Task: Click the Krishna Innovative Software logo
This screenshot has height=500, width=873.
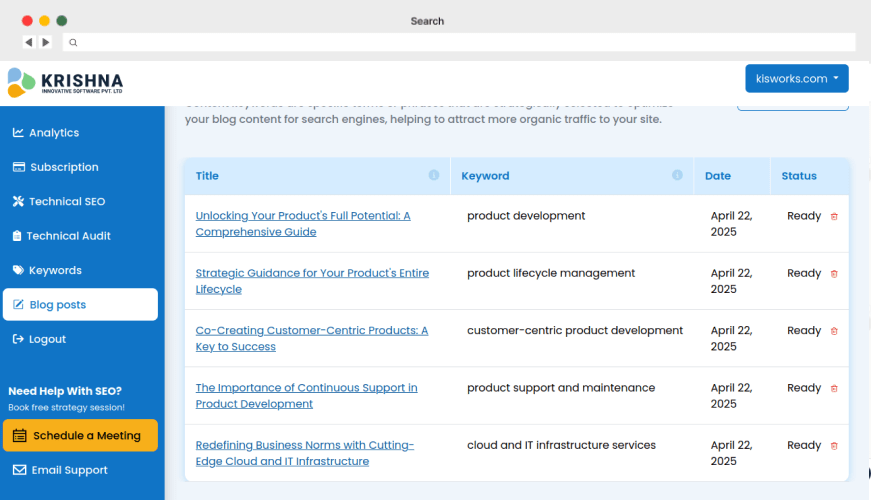Action: point(66,82)
